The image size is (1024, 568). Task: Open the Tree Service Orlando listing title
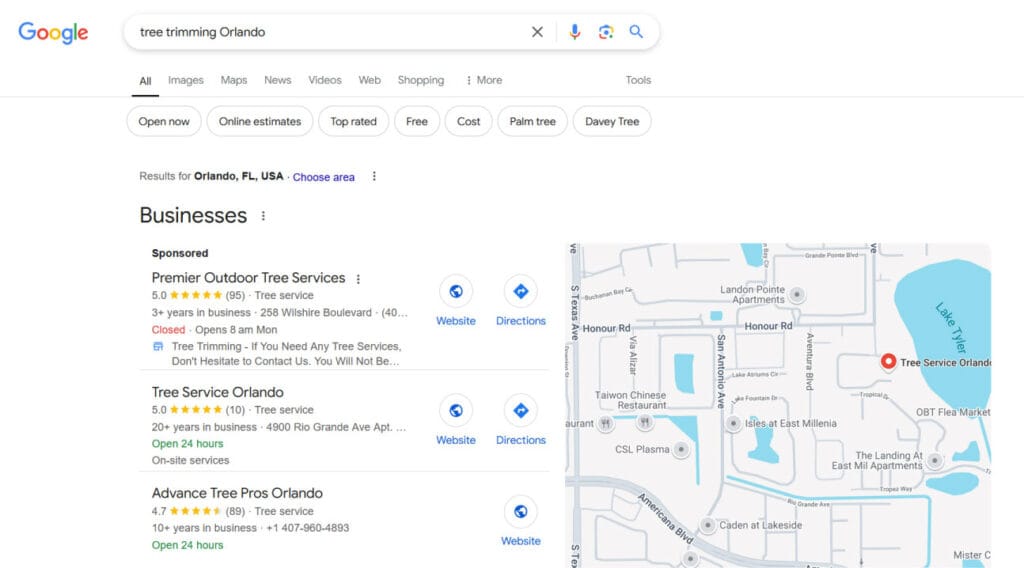point(217,392)
